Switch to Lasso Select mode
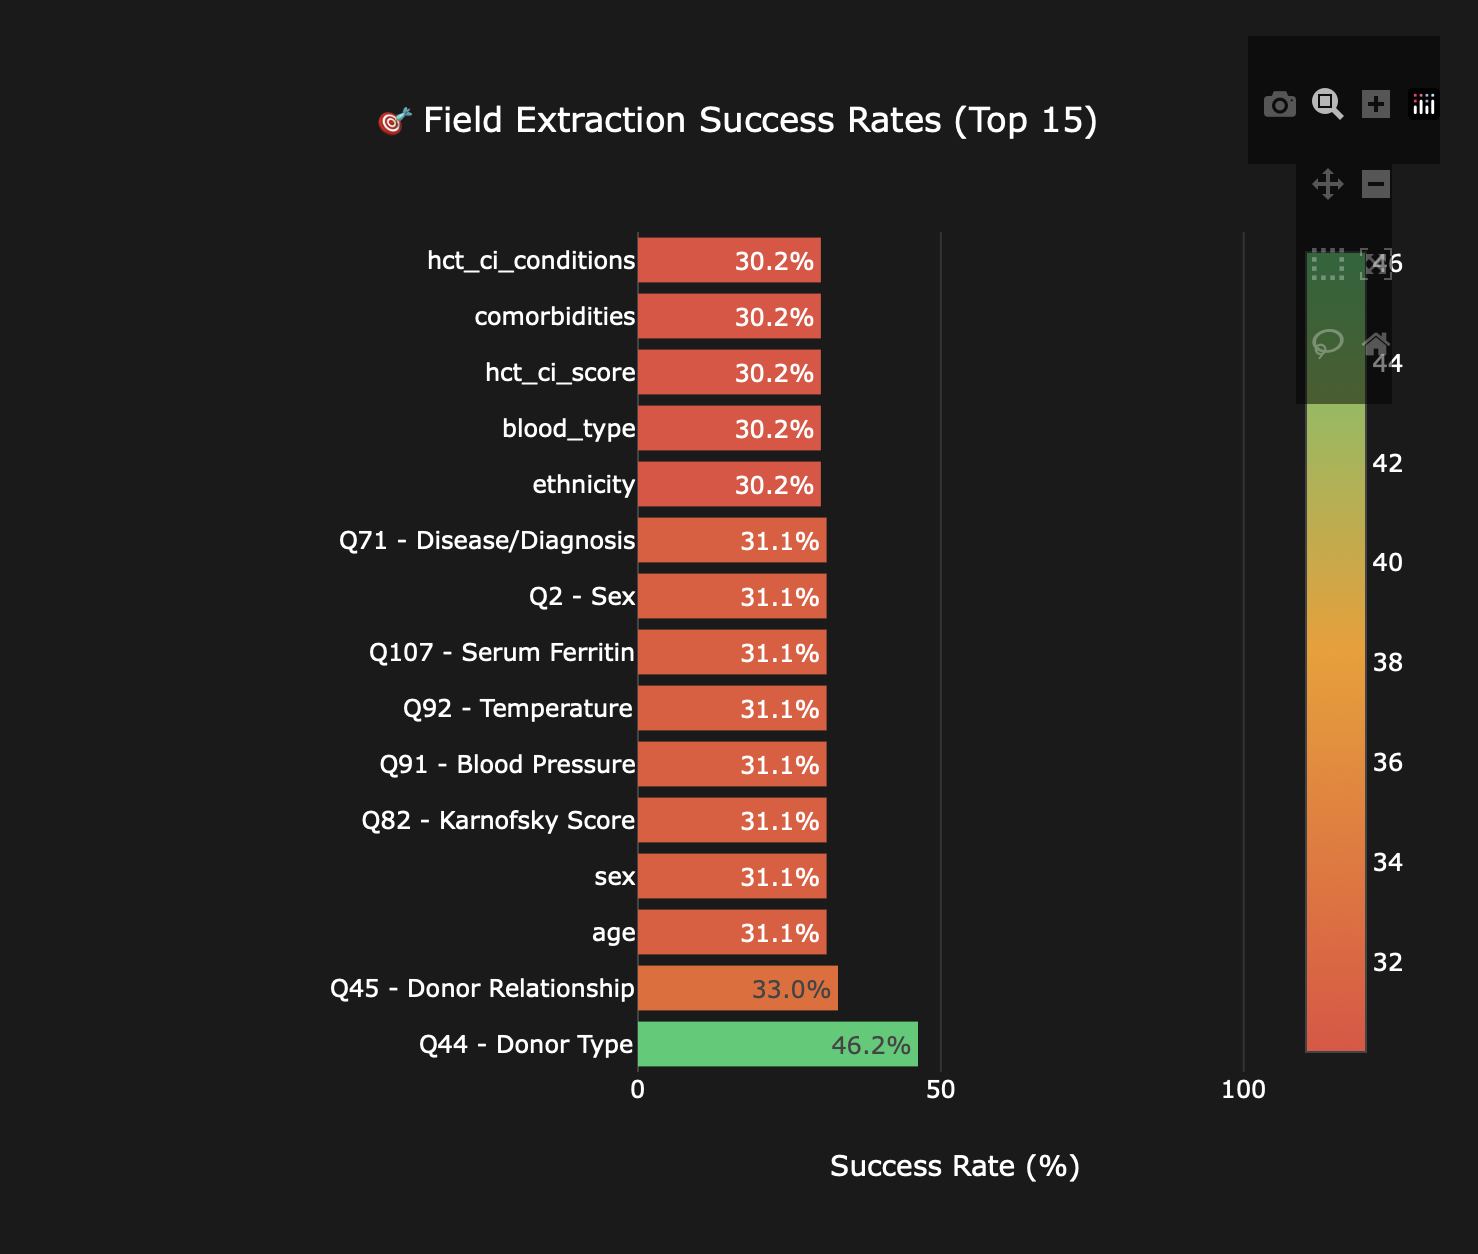The width and height of the screenshot is (1478, 1254). (1327, 343)
